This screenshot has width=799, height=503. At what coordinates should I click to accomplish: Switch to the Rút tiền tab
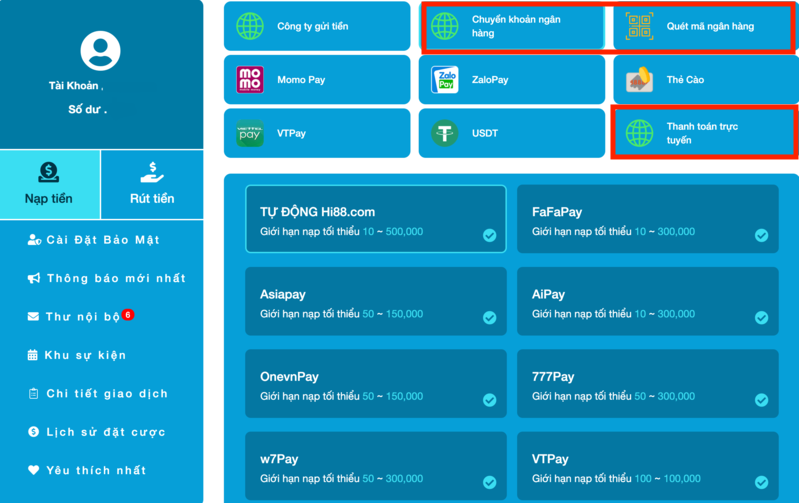pyautogui.click(x=152, y=184)
